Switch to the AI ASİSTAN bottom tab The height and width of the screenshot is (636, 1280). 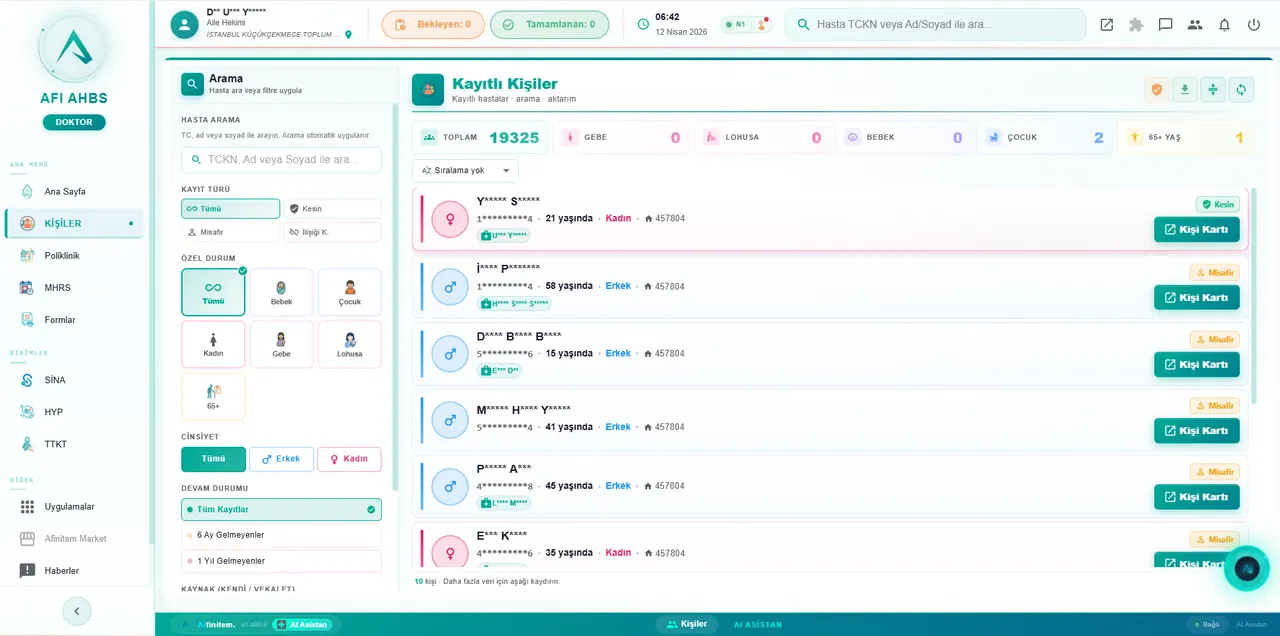click(758, 624)
